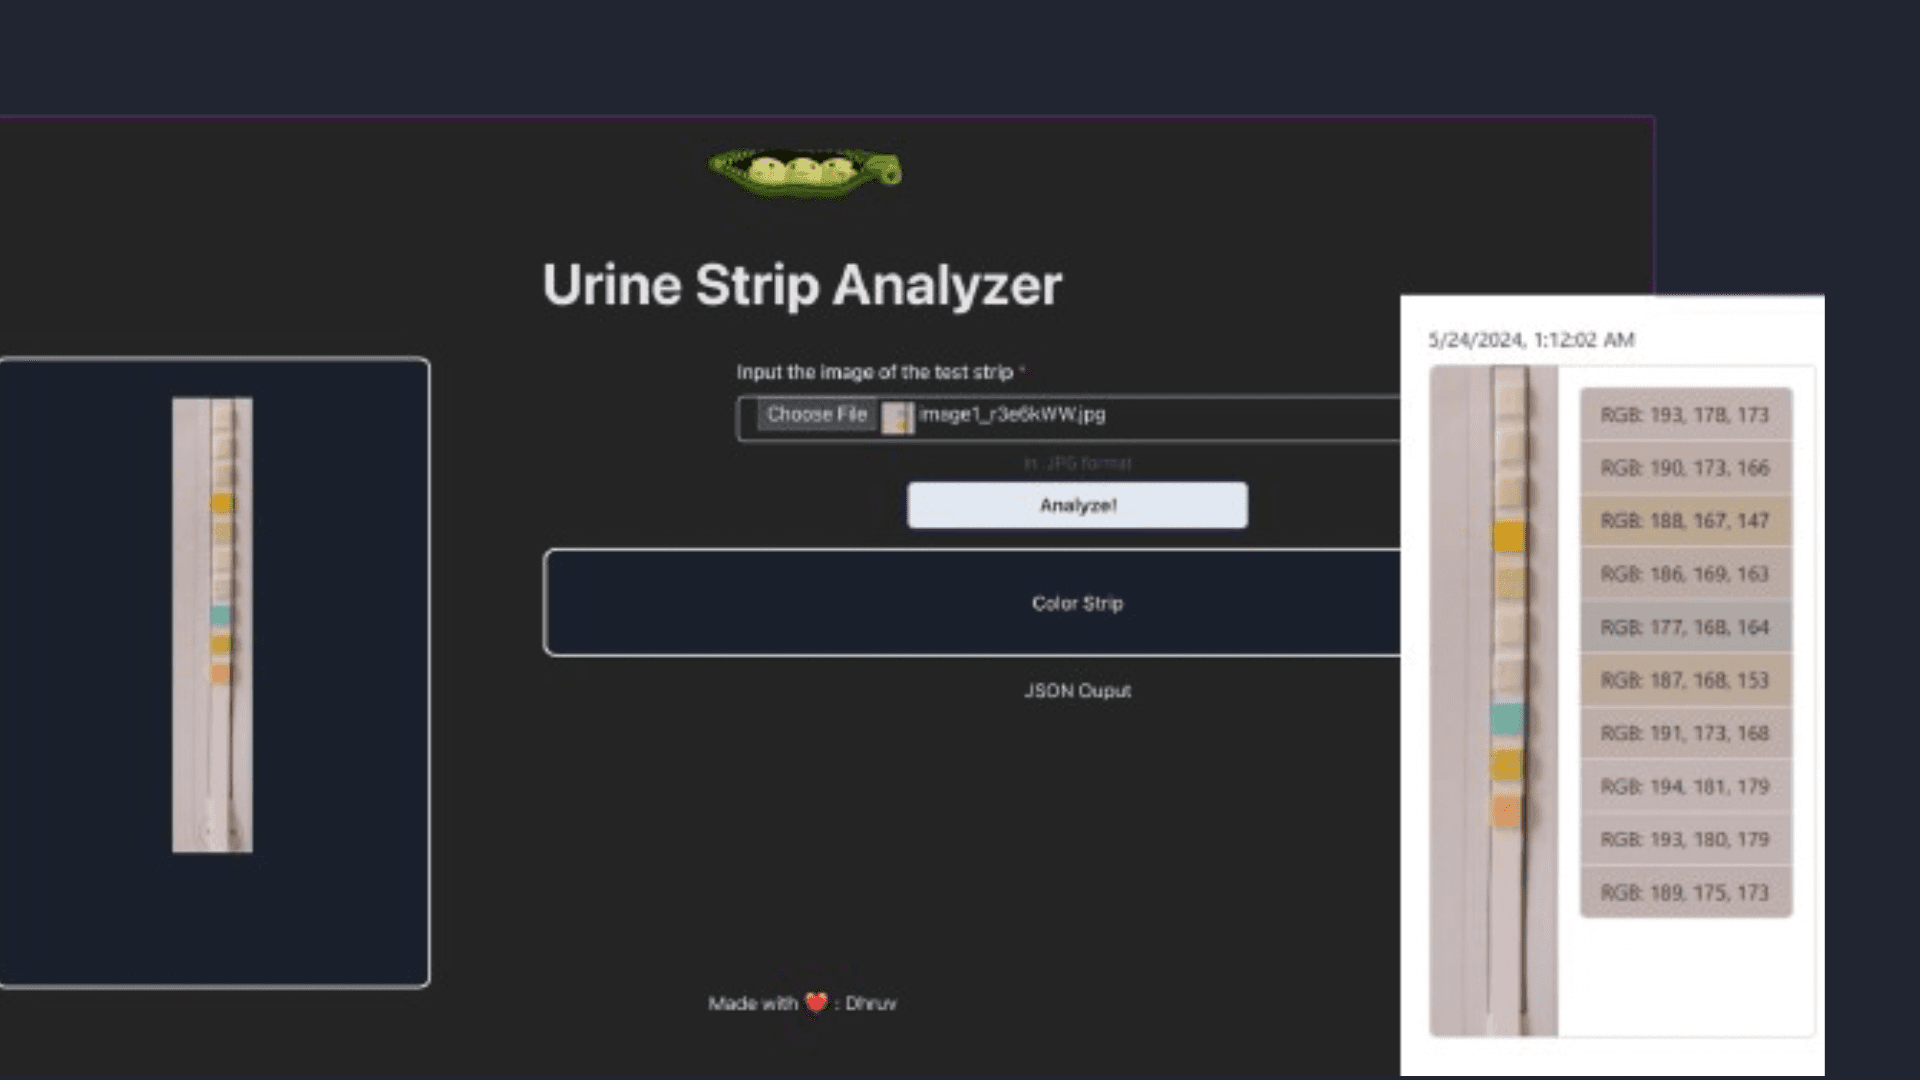Select the RGB 193, 178, 173 result row

click(1684, 414)
